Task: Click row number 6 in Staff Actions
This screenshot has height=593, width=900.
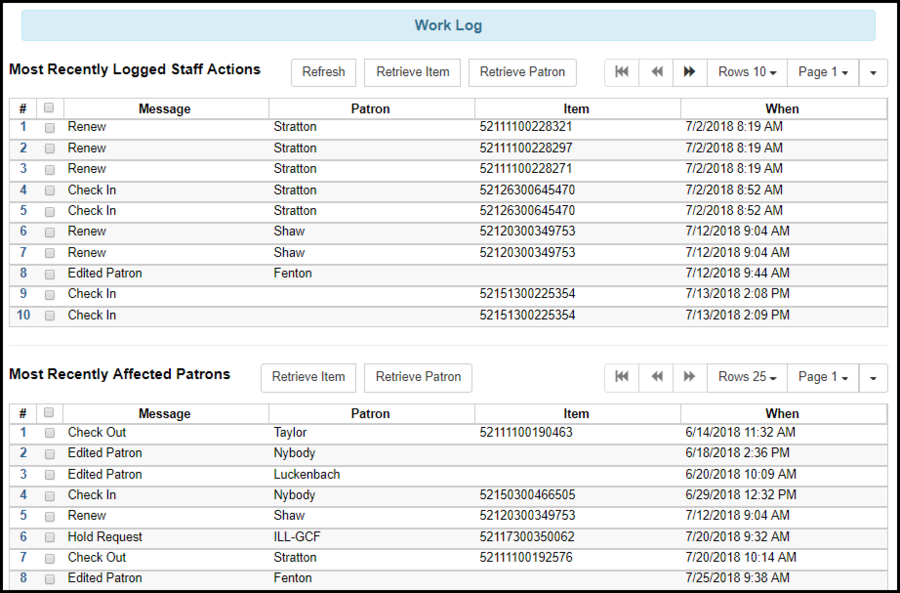Action: pyautogui.click(x=23, y=231)
